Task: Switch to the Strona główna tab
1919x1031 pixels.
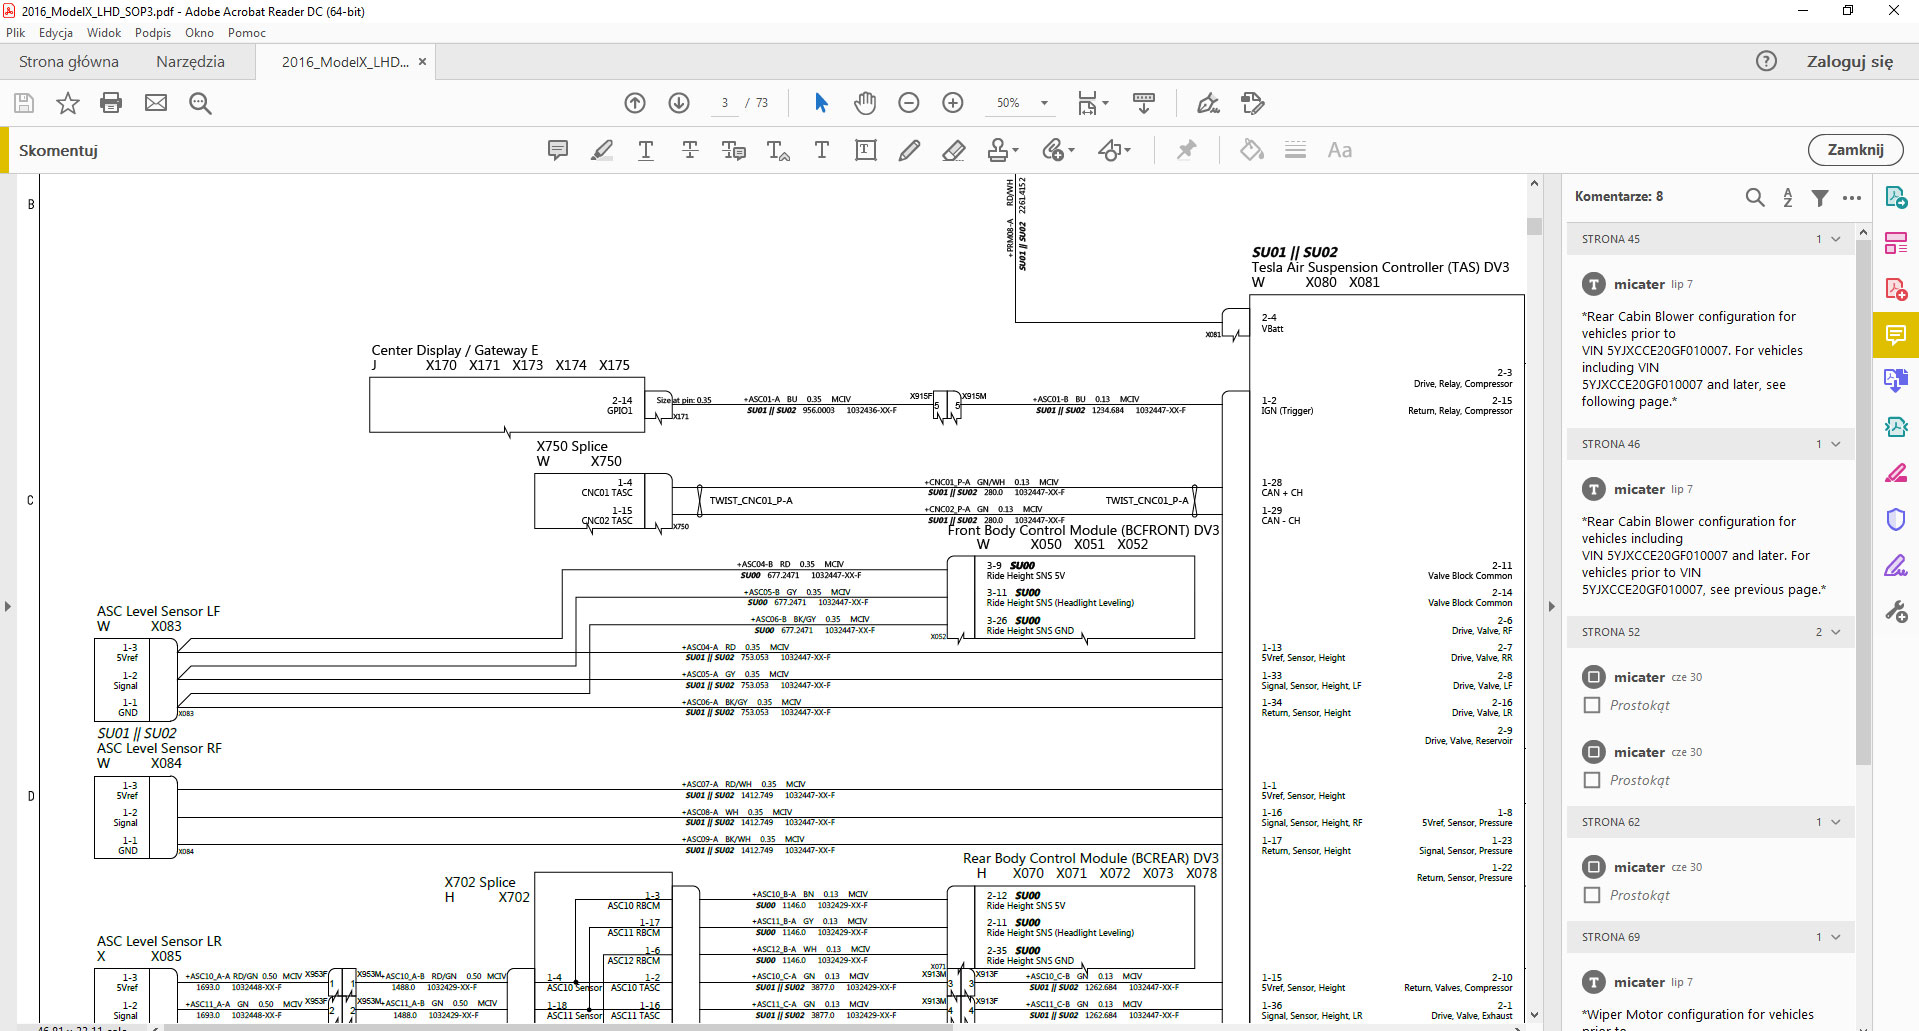Action: (69, 61)
